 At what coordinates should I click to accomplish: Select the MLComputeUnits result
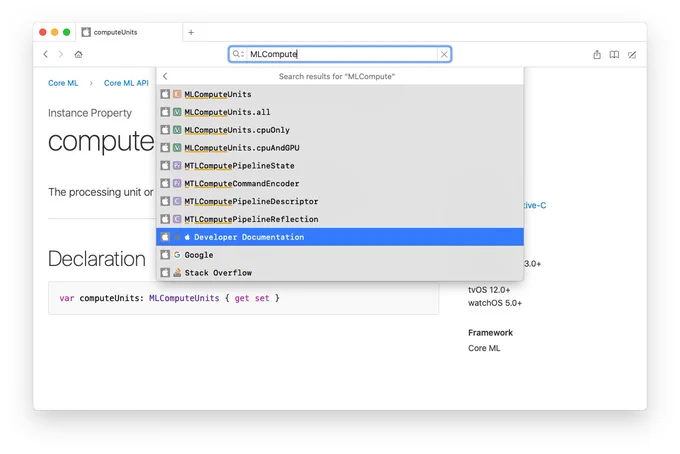tap(340, 94)
